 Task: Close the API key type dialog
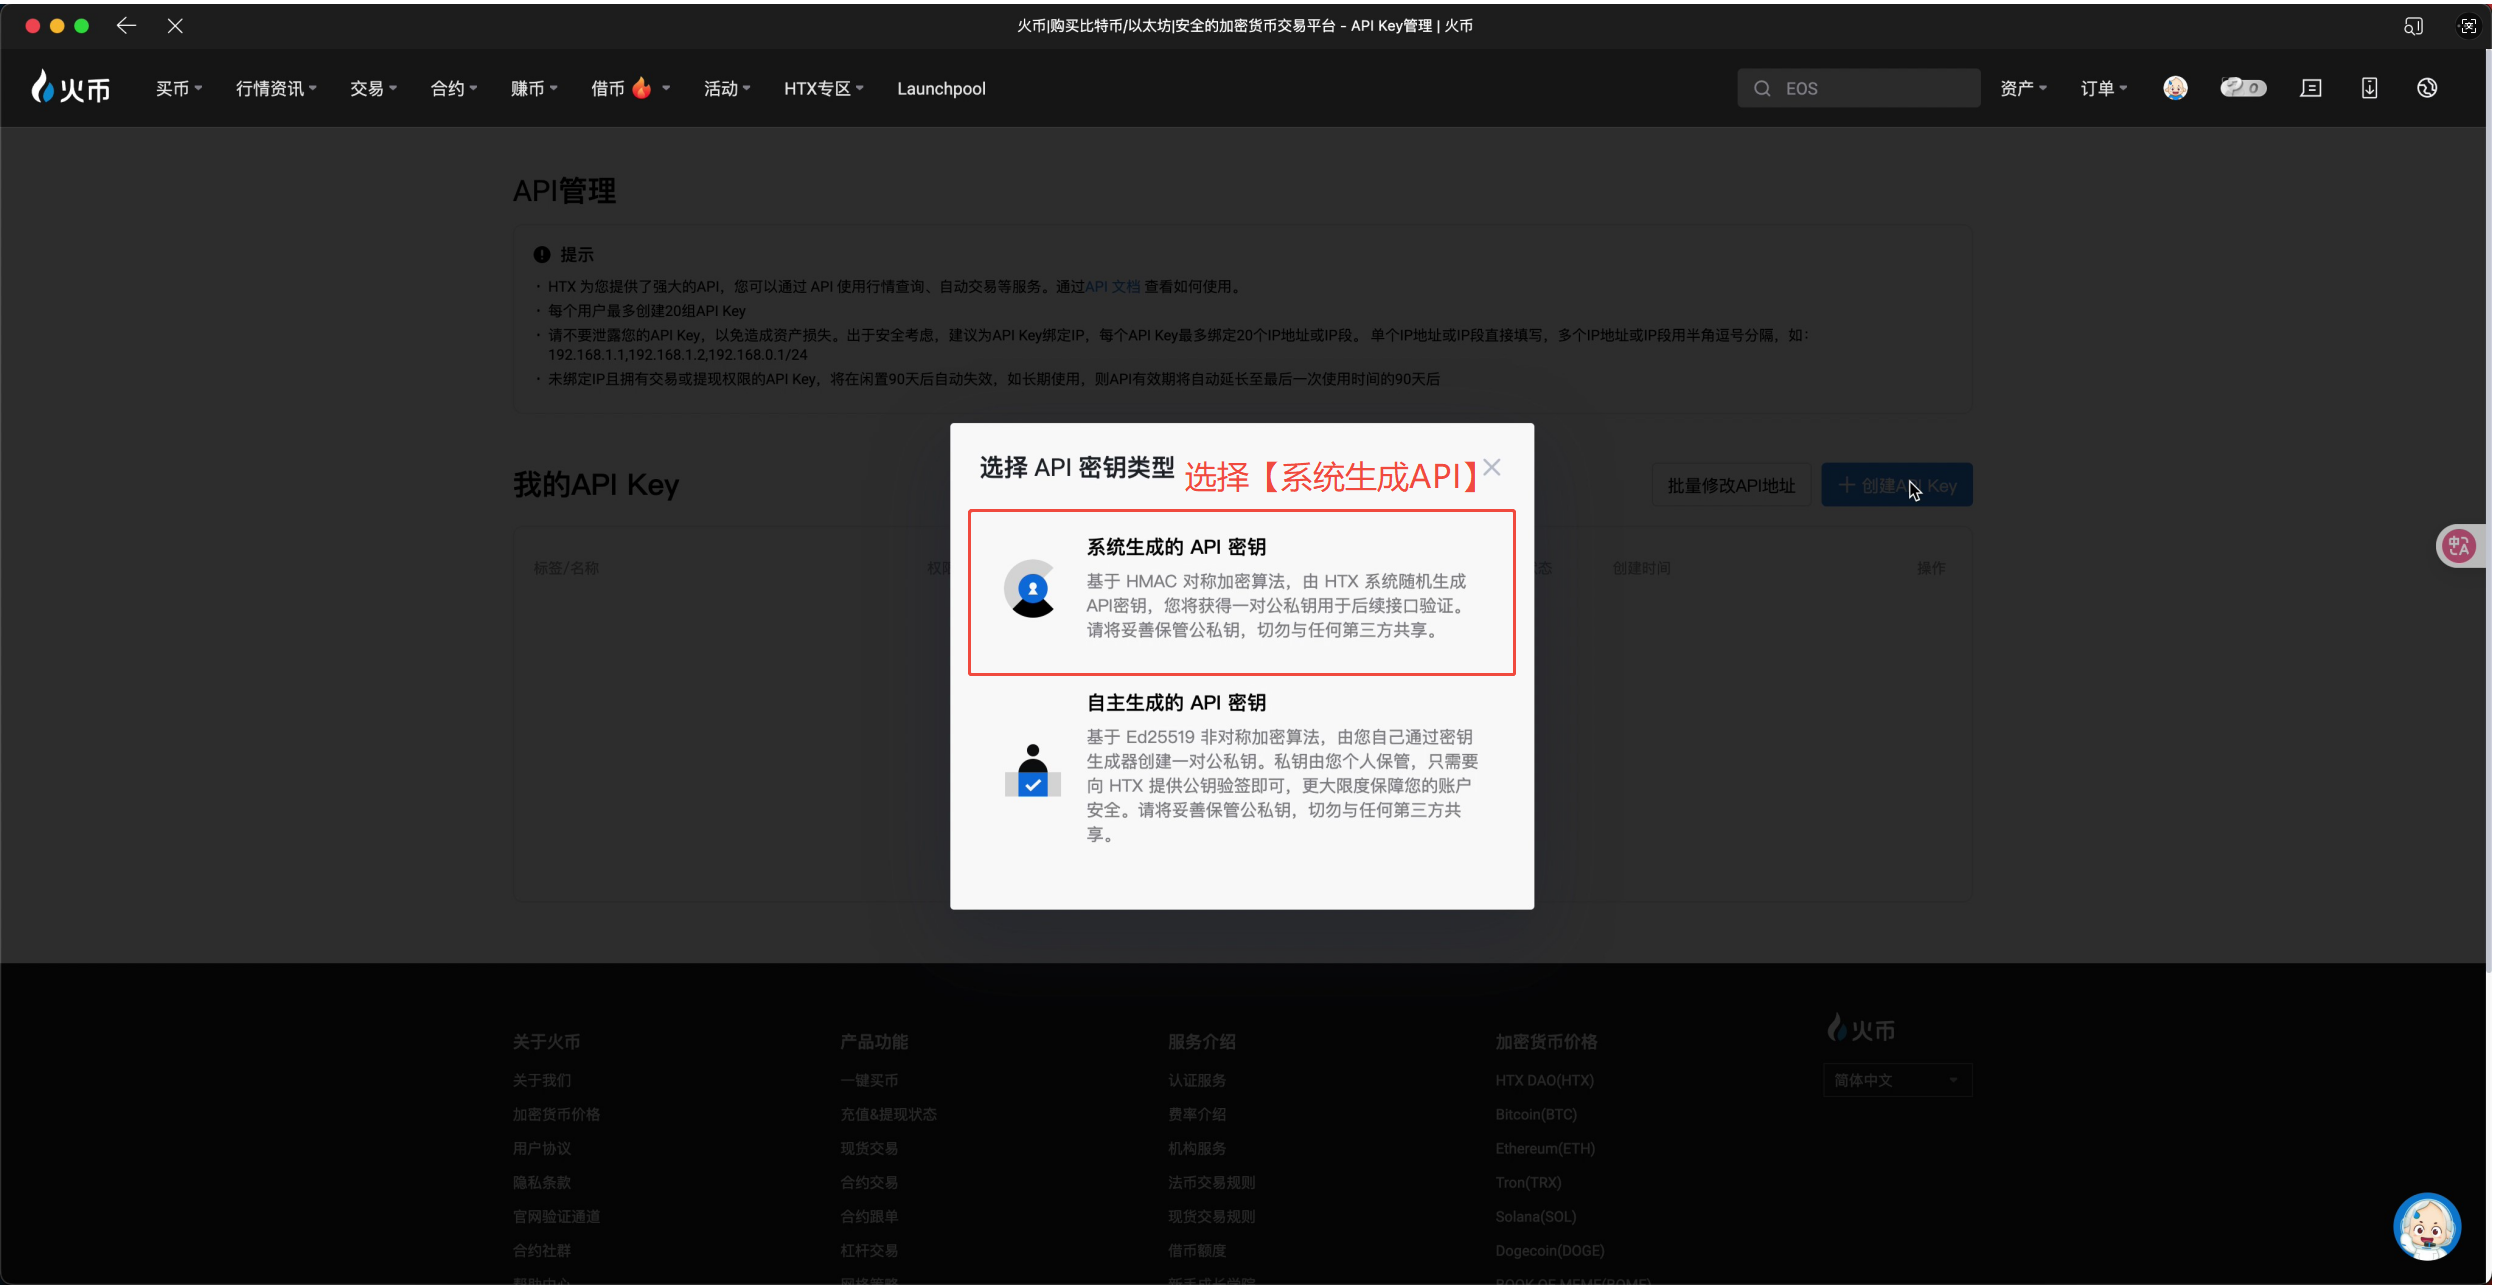point(1491,468)
